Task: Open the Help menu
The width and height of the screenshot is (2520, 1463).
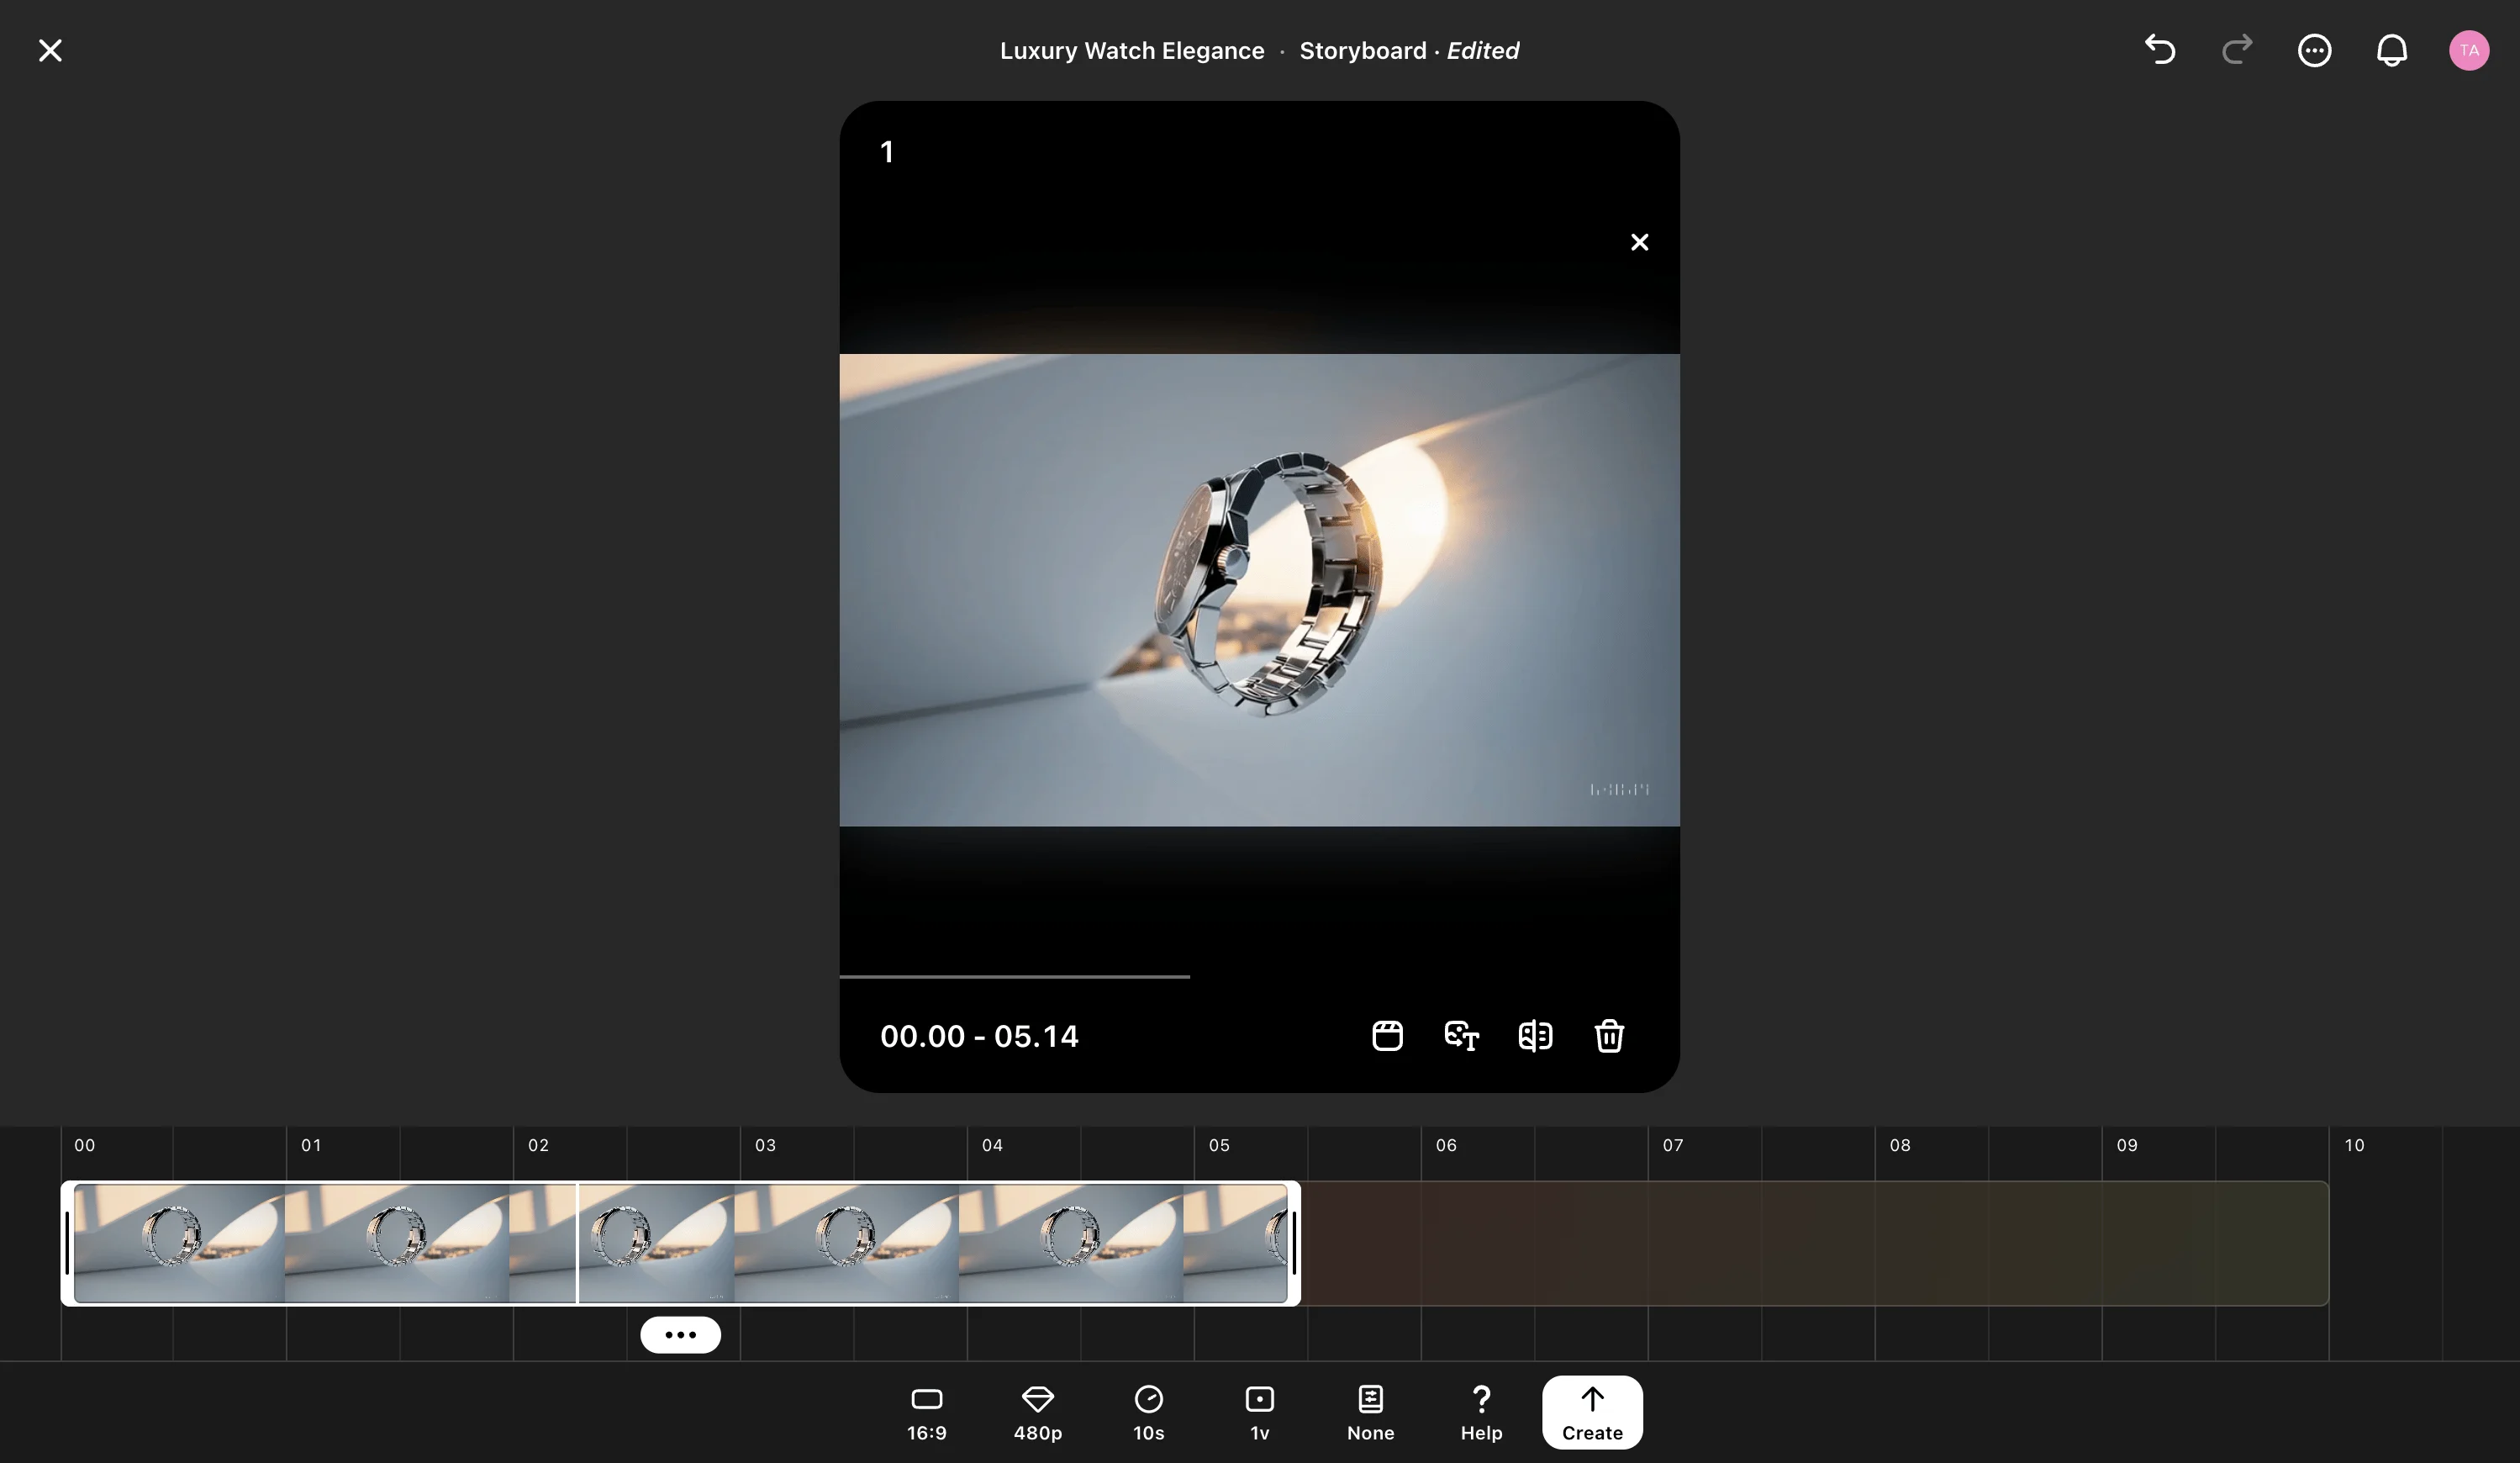Action: [x=1481, y=1412]
